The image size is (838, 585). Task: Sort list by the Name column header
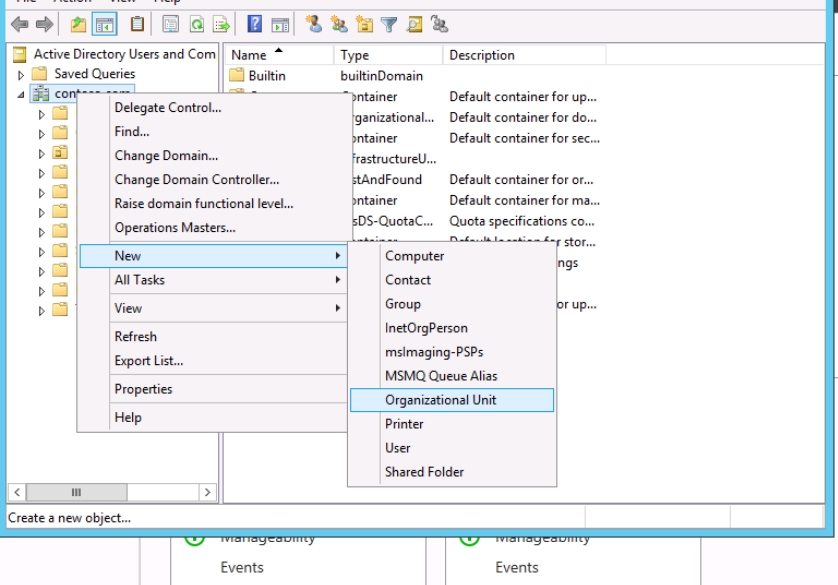tap(280, 55)
